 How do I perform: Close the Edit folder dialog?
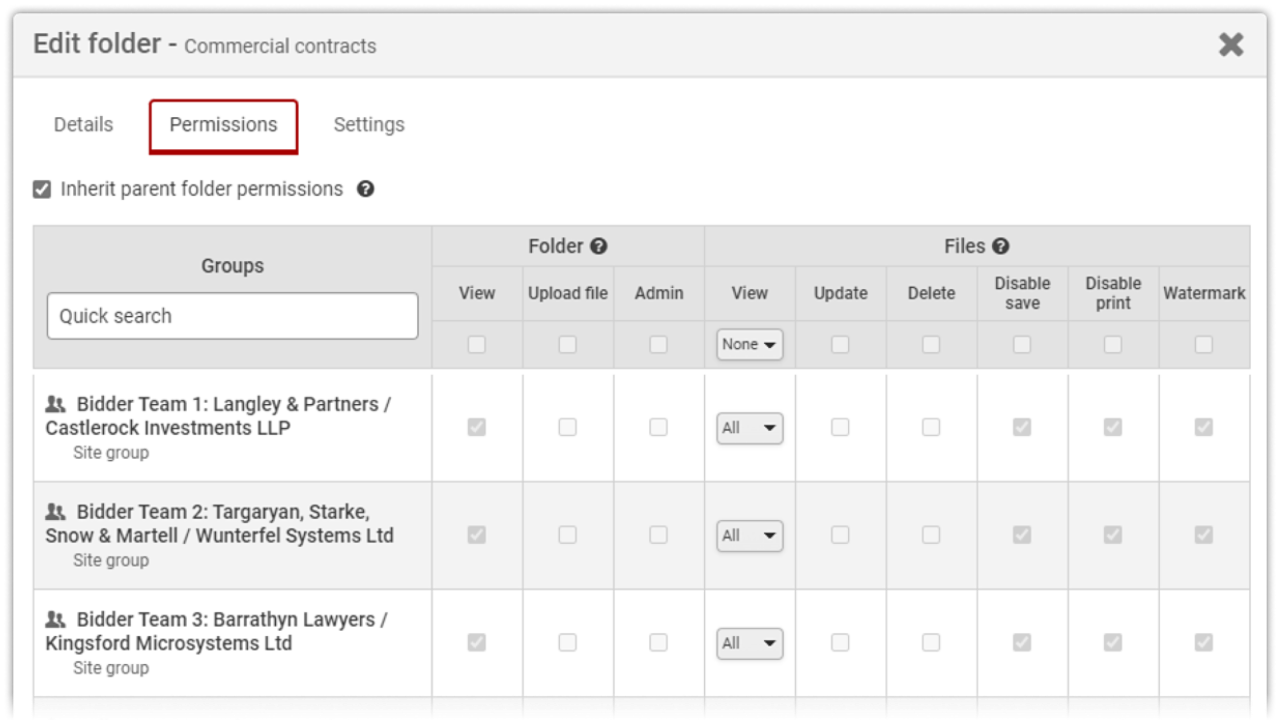pos(1231,44)
